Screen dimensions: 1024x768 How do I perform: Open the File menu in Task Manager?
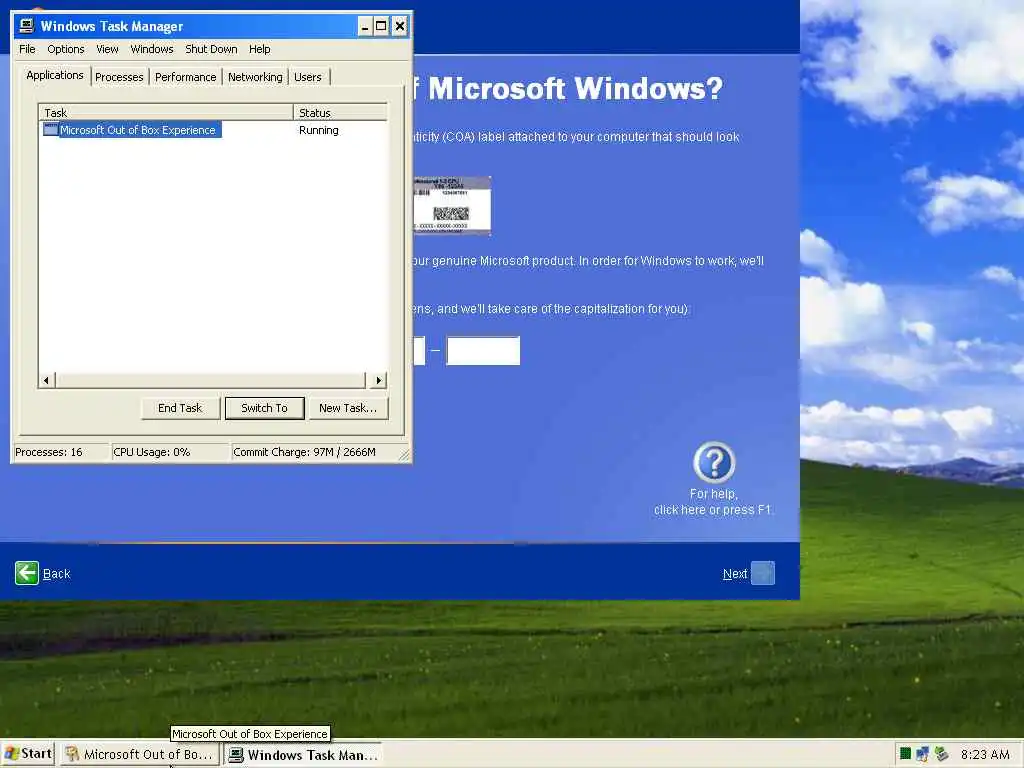[27, 49]
